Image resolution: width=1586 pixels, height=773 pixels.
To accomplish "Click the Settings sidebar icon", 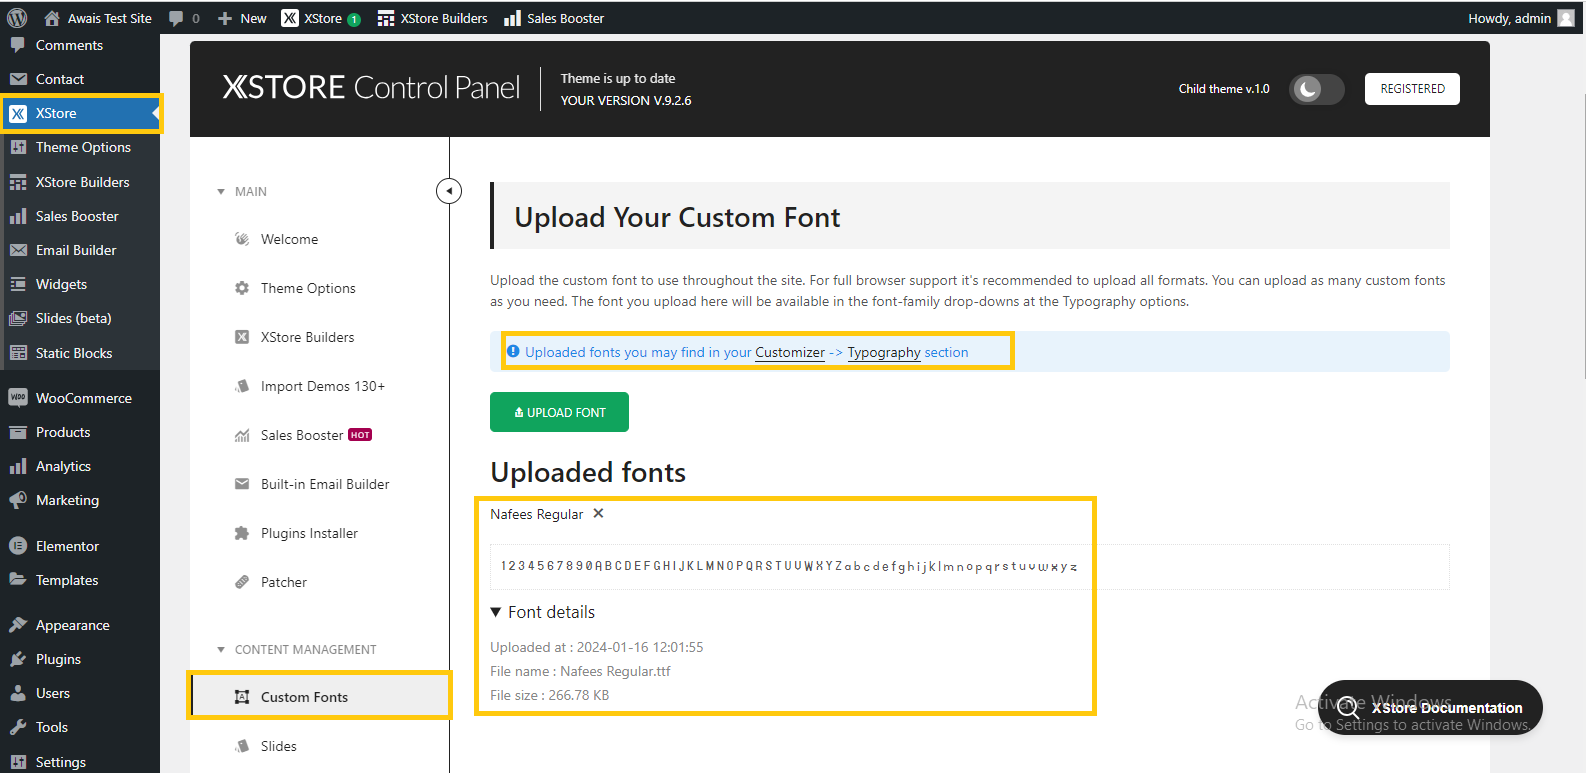I will pyautogui.click(x=18, y=762).
